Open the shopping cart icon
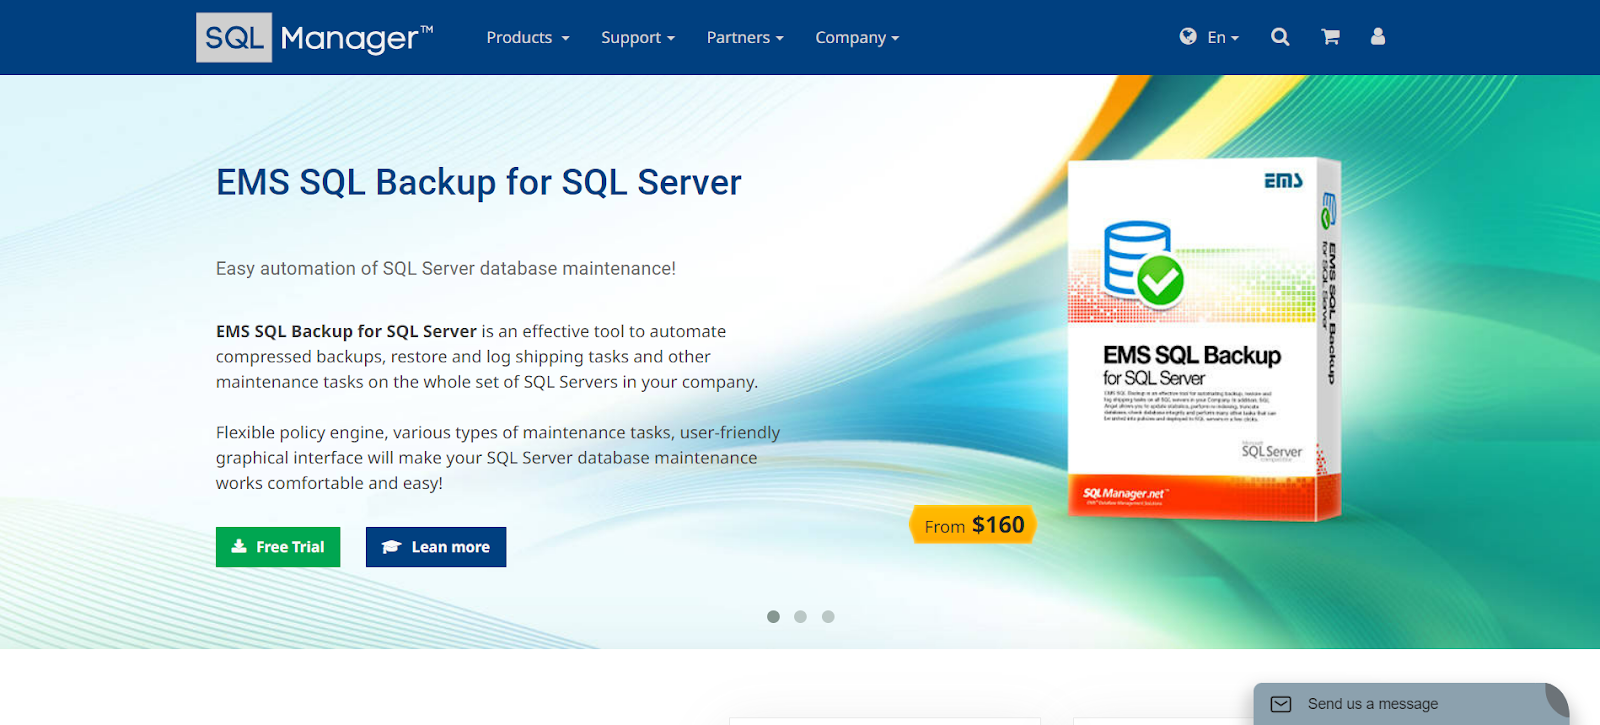The width and height of the screenshot is (1600, 725). (x=1330, y=37)
